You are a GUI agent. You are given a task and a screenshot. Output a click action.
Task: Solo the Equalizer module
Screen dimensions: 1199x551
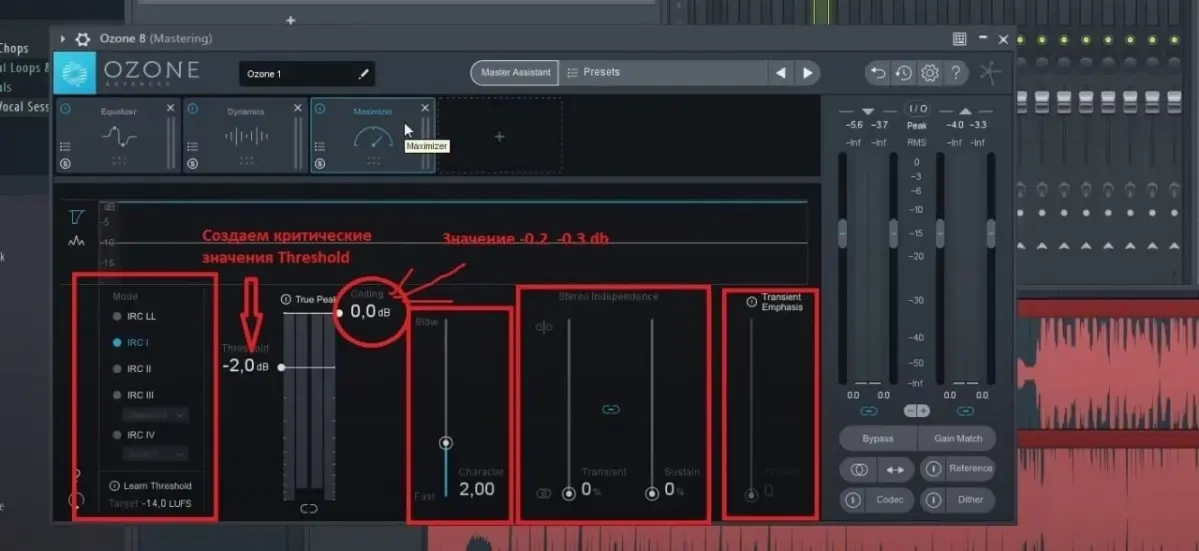65,164
